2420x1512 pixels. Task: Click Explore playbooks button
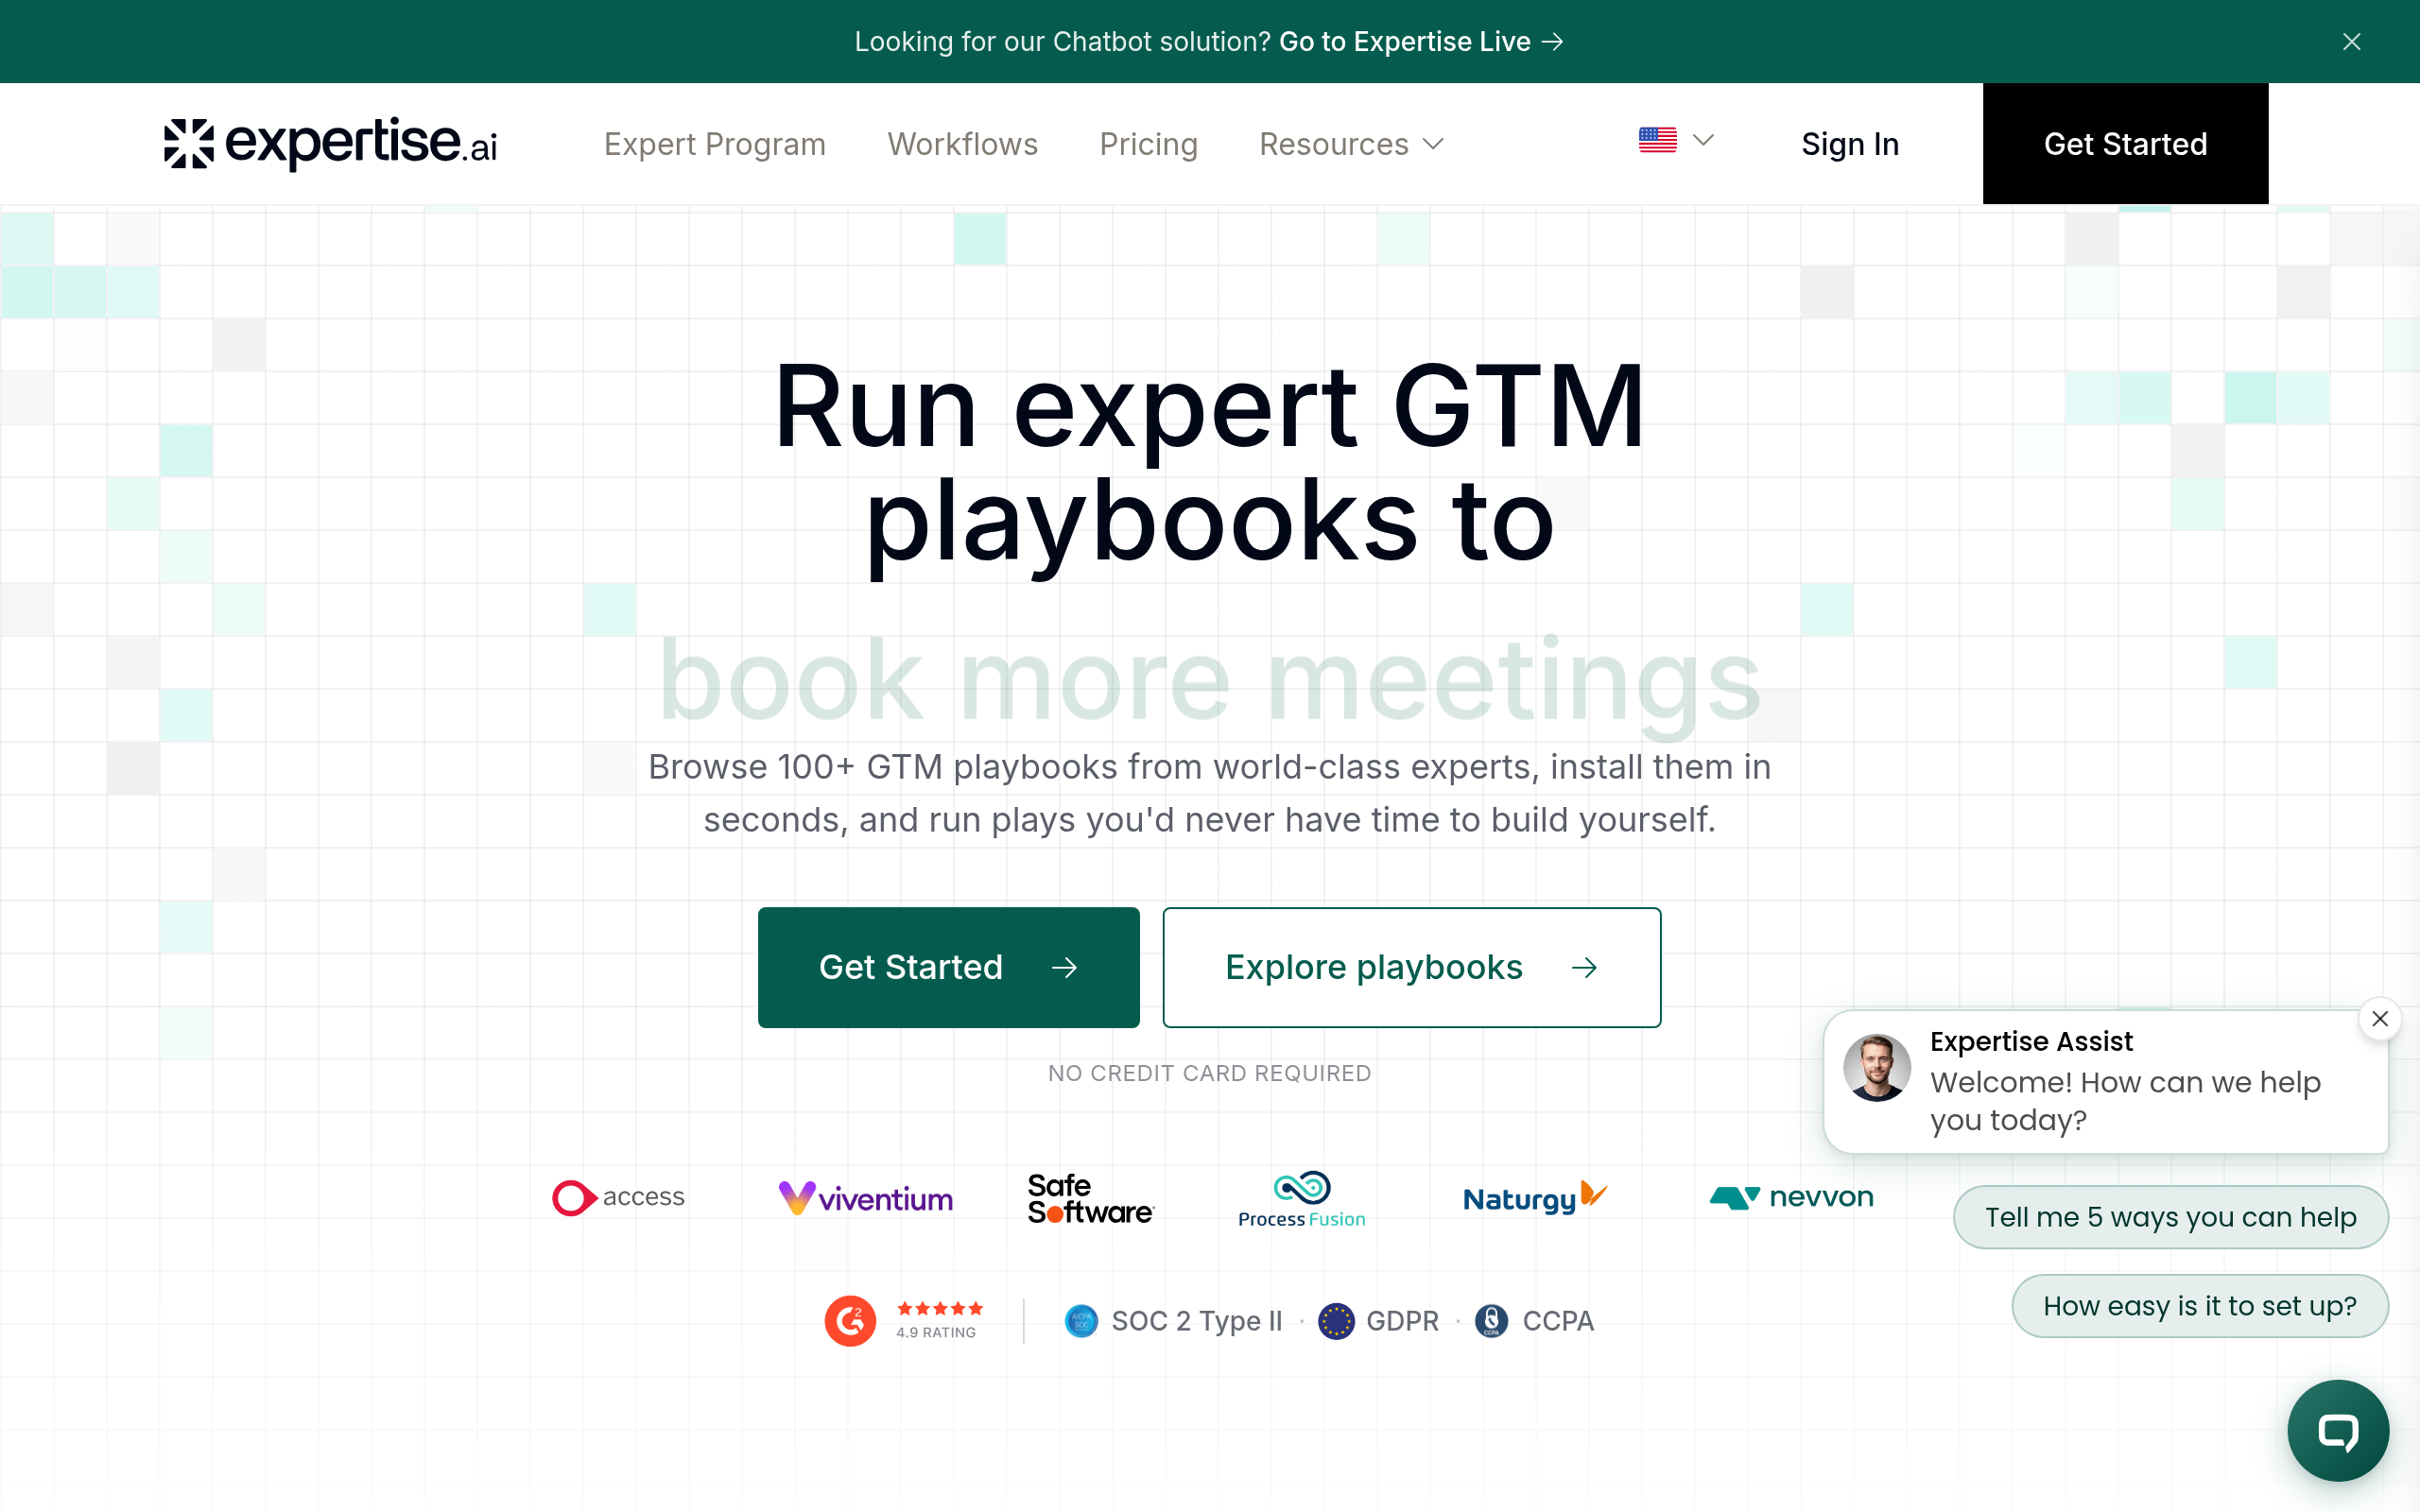pyautogui.click(x=1411, y=967)
